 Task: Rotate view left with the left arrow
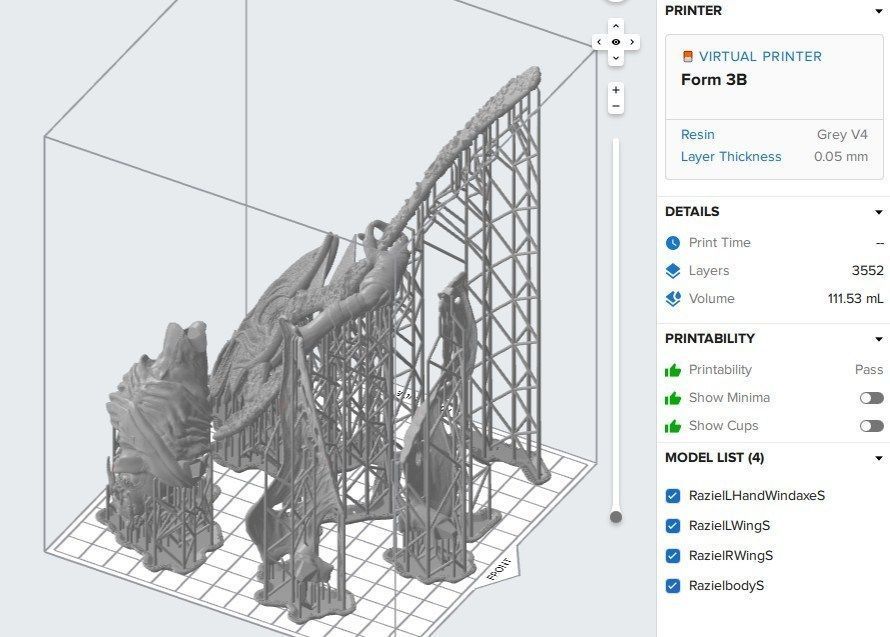[599, 42]
